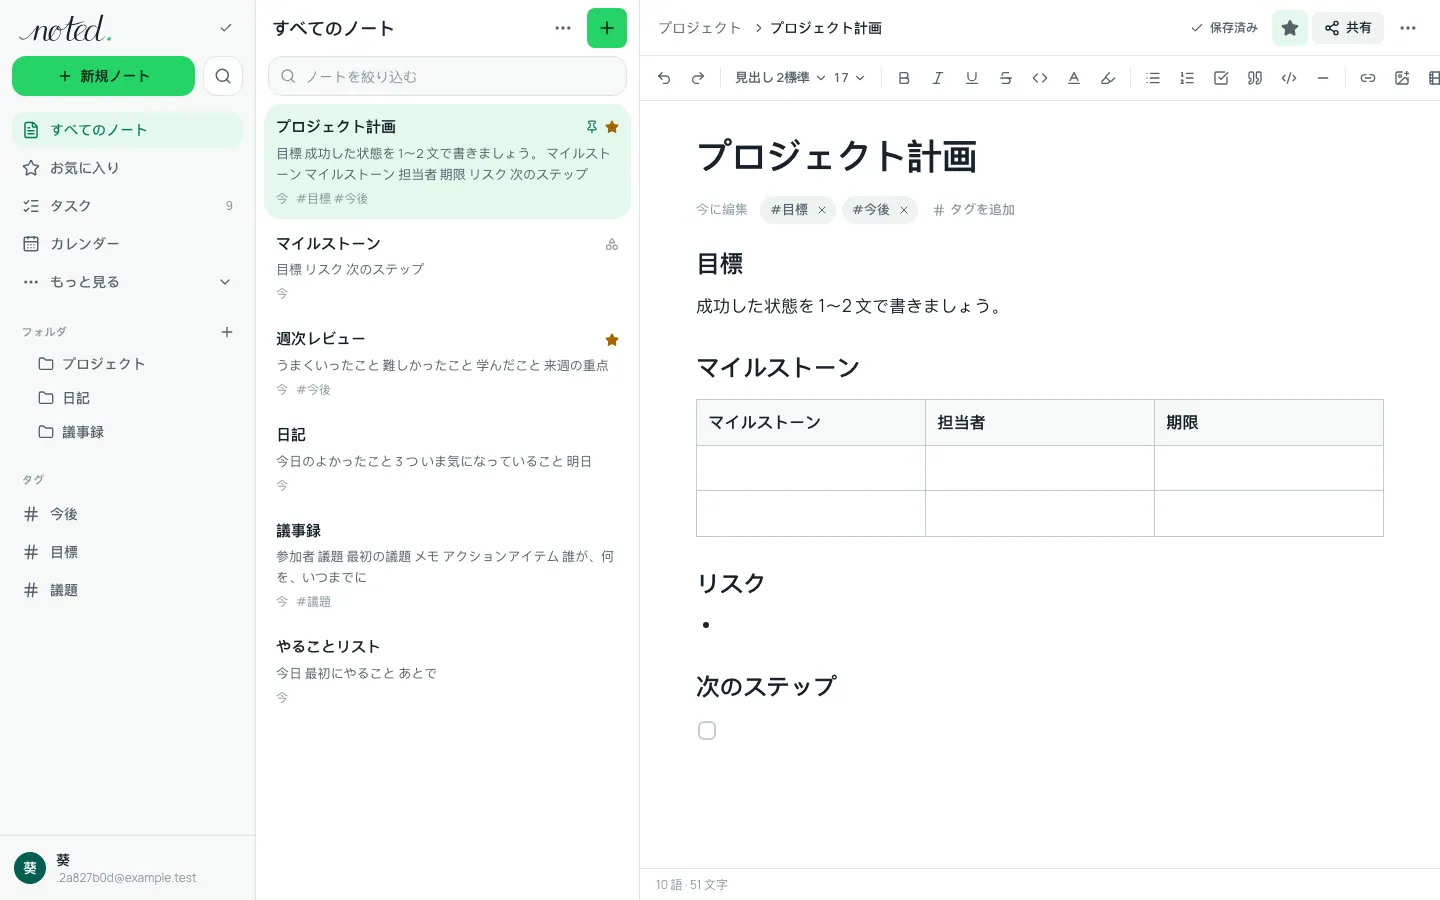The height and width of the screenshot is (900, 1440).
Task: Click the 共有 share button
Action: [x=1348, y=28]
